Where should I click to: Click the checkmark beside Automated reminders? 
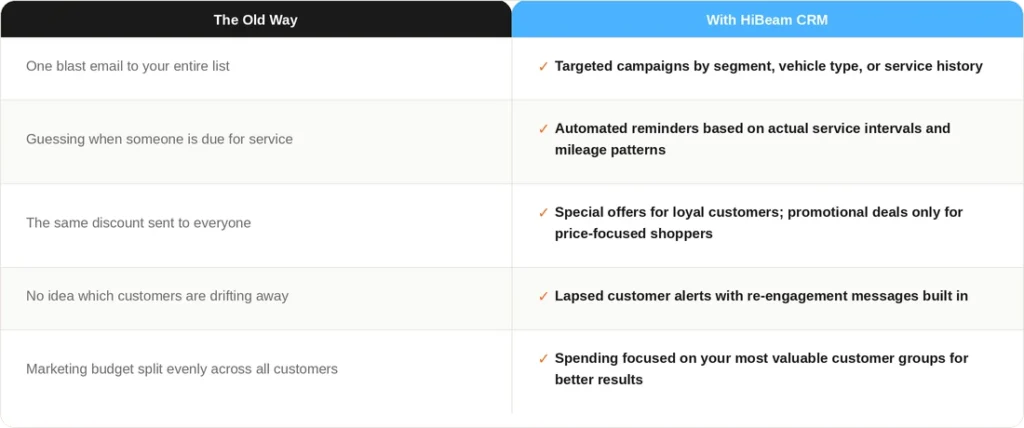click(x=543, y=129)
